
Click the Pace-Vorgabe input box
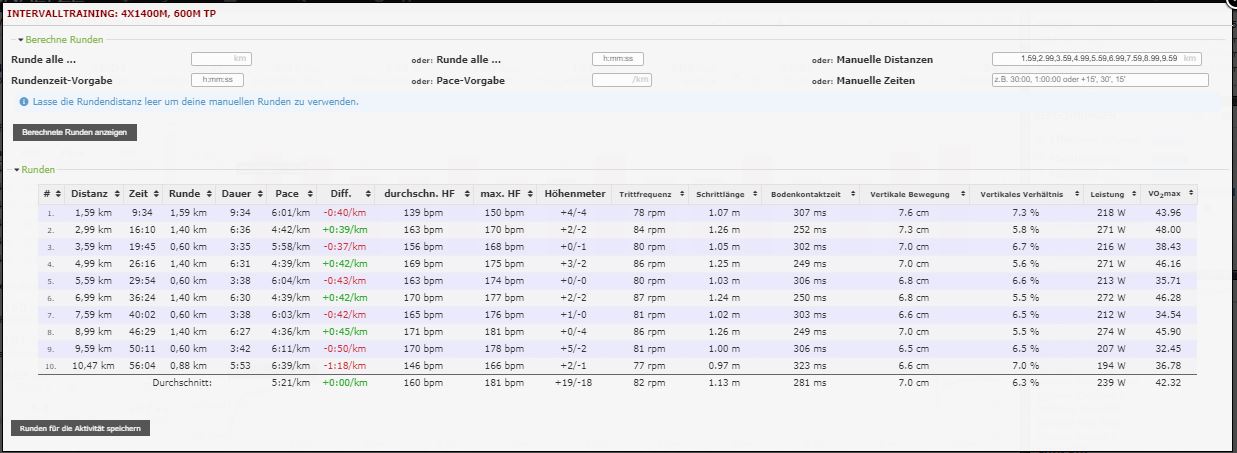[622, 80]
